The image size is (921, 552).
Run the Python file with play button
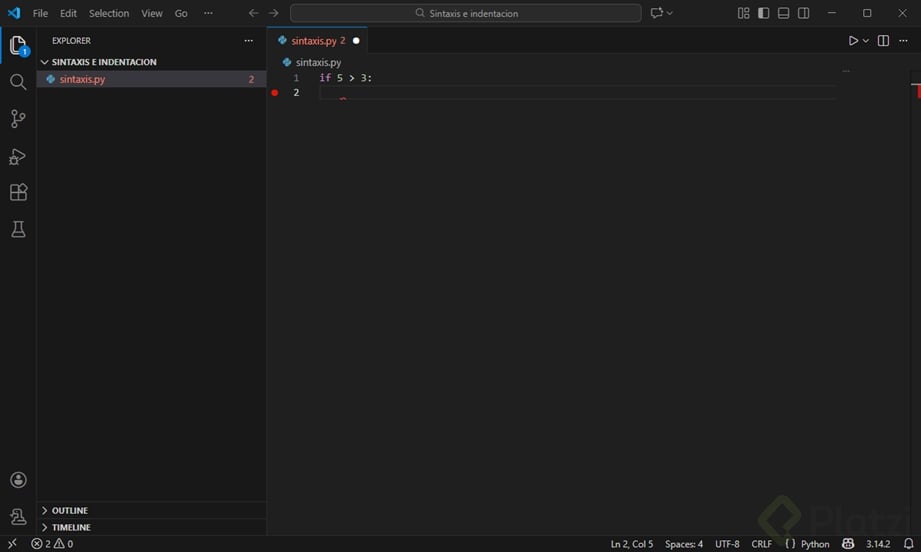pyautogui.click(x=853, y=41)
